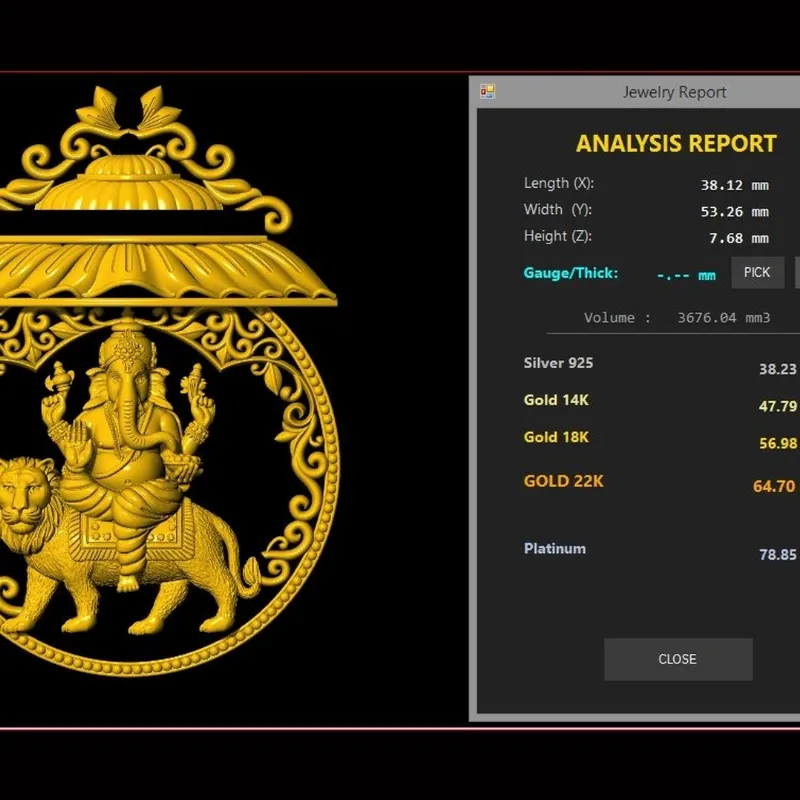
Task: Click the Height (Z): label
Action: click(x=558, y=236)
